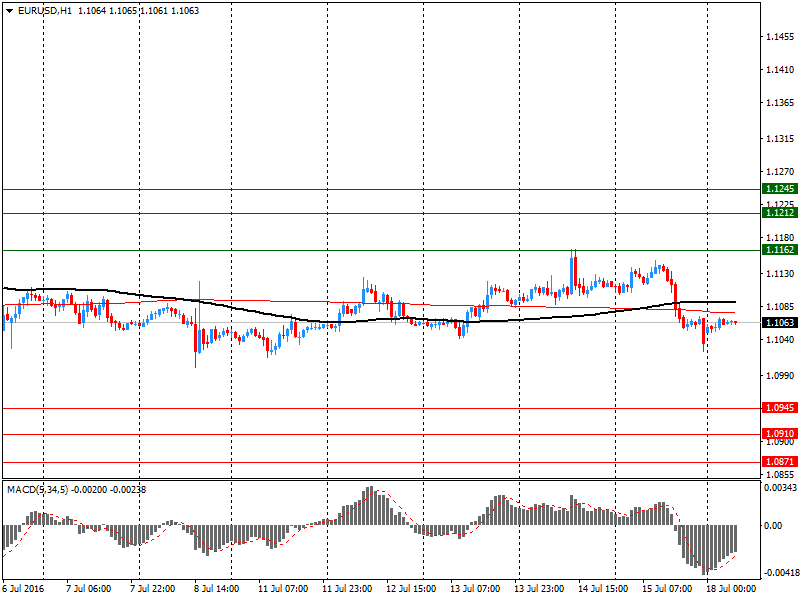Click the 6 Jul 2016 time axis label
This screenshot has height=600, width=800.
click(23, 589)
